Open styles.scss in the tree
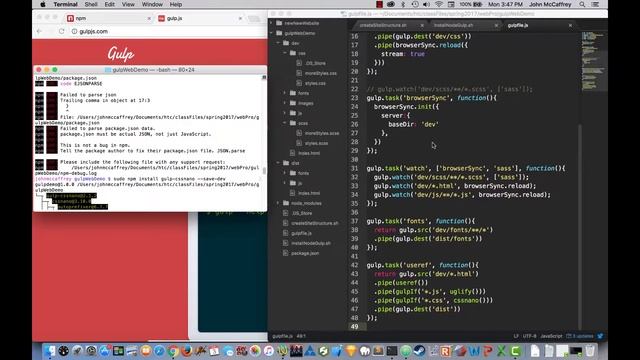 point(316,143)
